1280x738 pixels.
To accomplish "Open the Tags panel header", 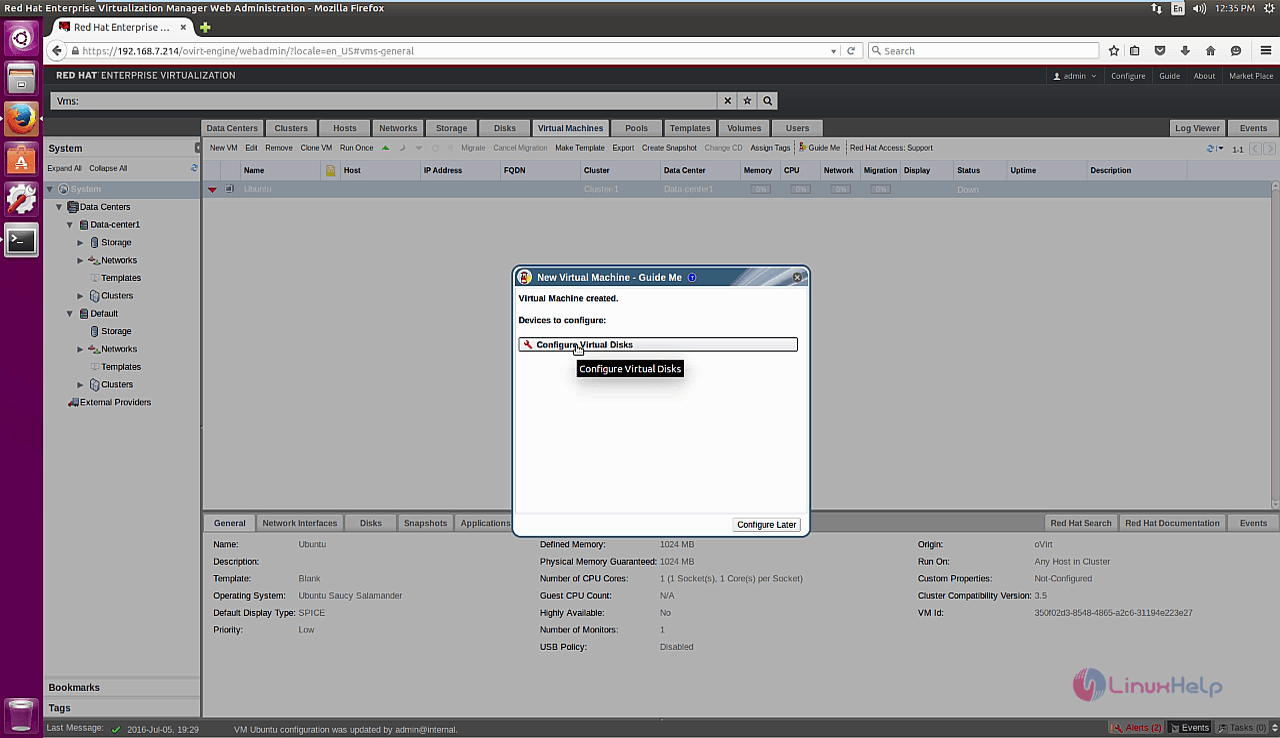I will coord(122,707).
